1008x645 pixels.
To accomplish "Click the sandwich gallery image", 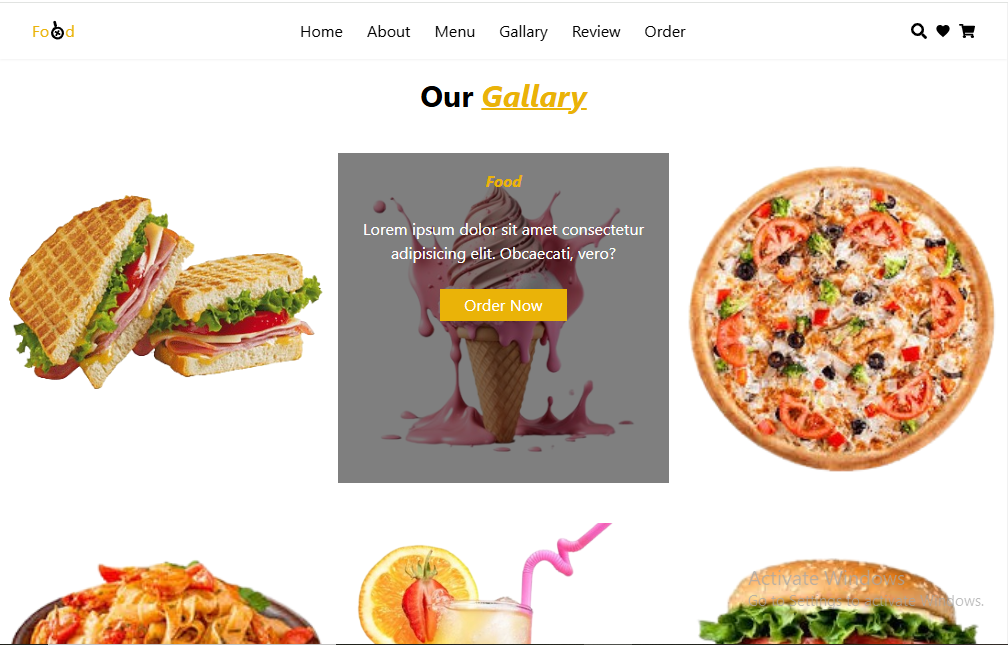I will click(x=165, y=292).
